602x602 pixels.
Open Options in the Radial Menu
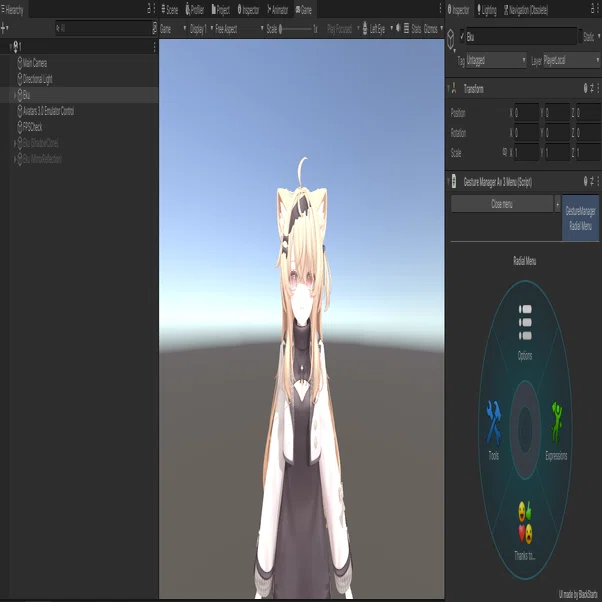pos(525,332)
